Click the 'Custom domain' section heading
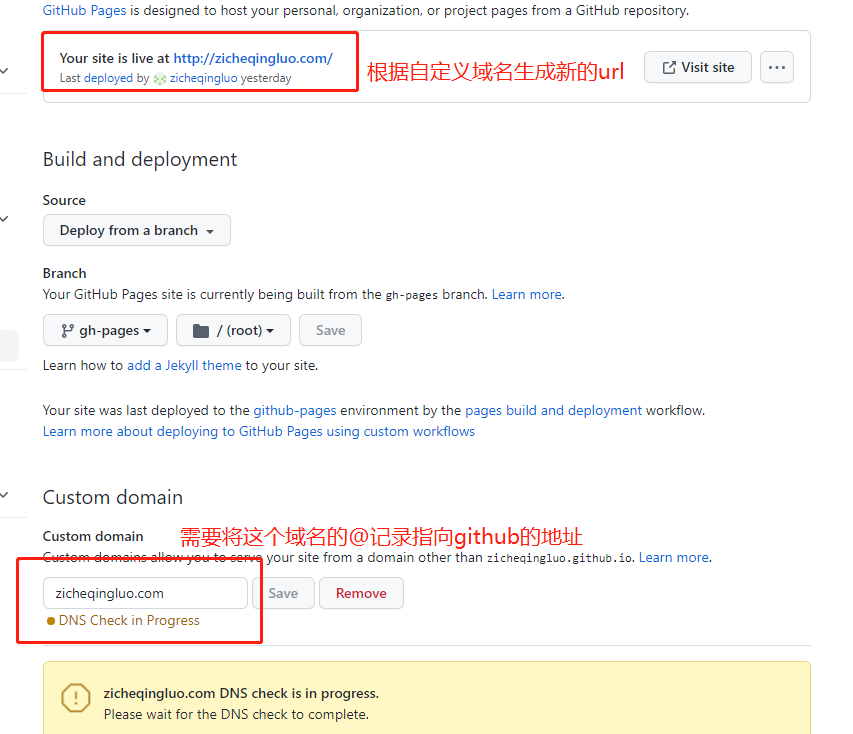 click(x=113, y=497)
